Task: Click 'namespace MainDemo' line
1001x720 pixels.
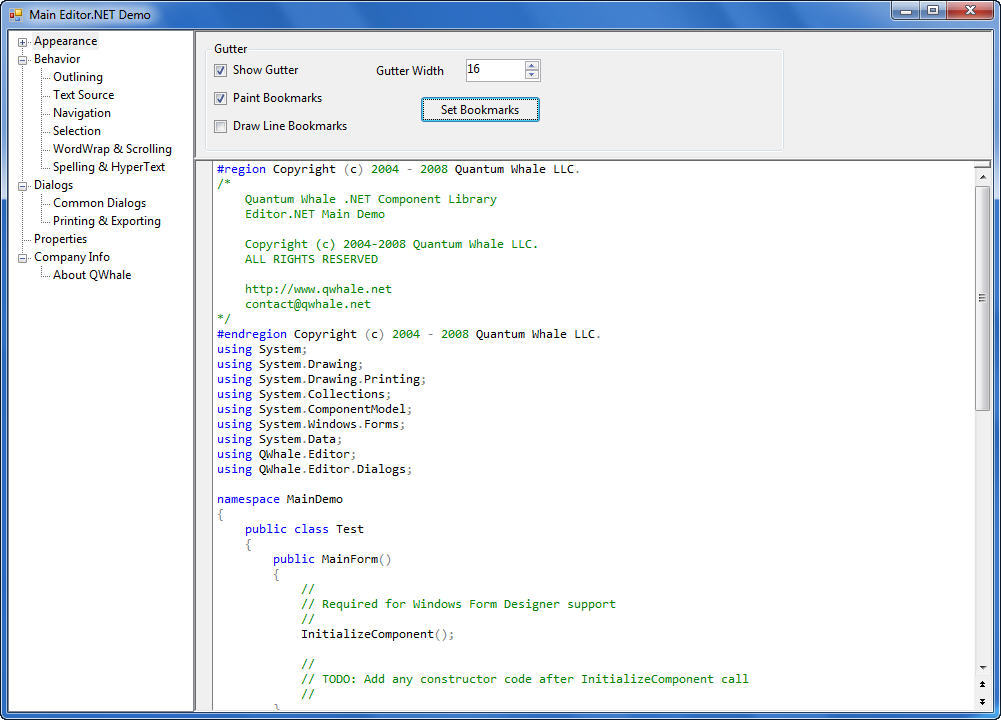Action: coord(280,499)
